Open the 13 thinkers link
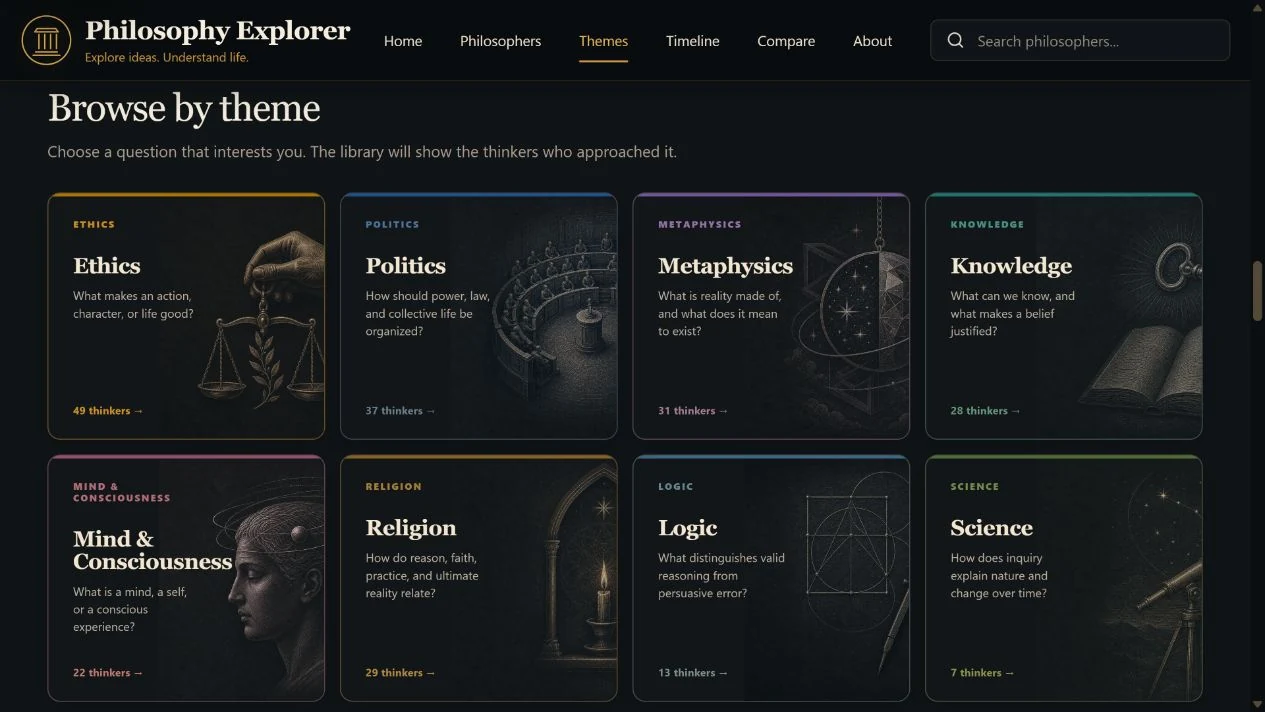This screenshot has width=1265, height=712. tap(693, 673)
